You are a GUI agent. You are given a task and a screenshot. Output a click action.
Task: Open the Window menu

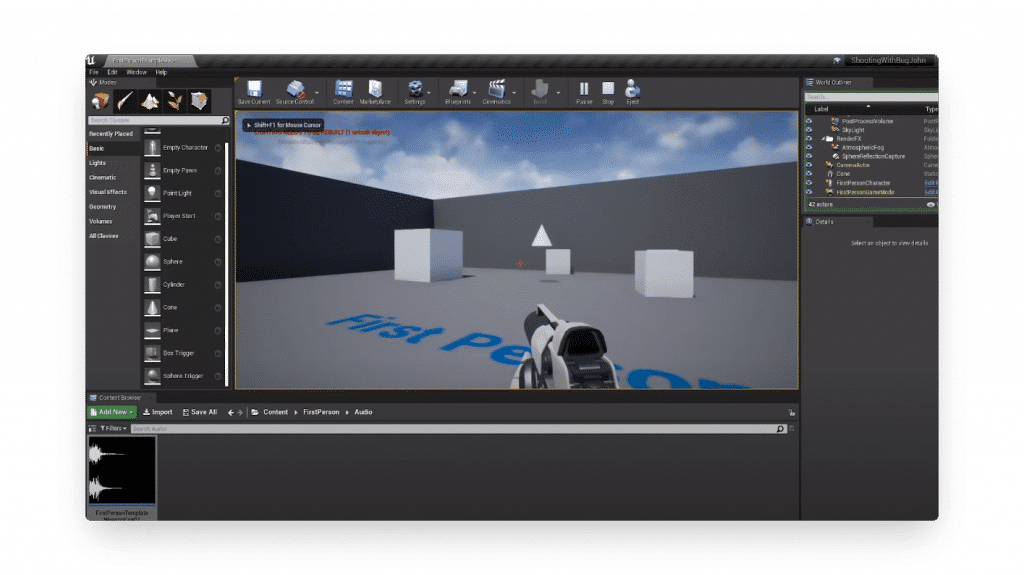pos(136,72)
